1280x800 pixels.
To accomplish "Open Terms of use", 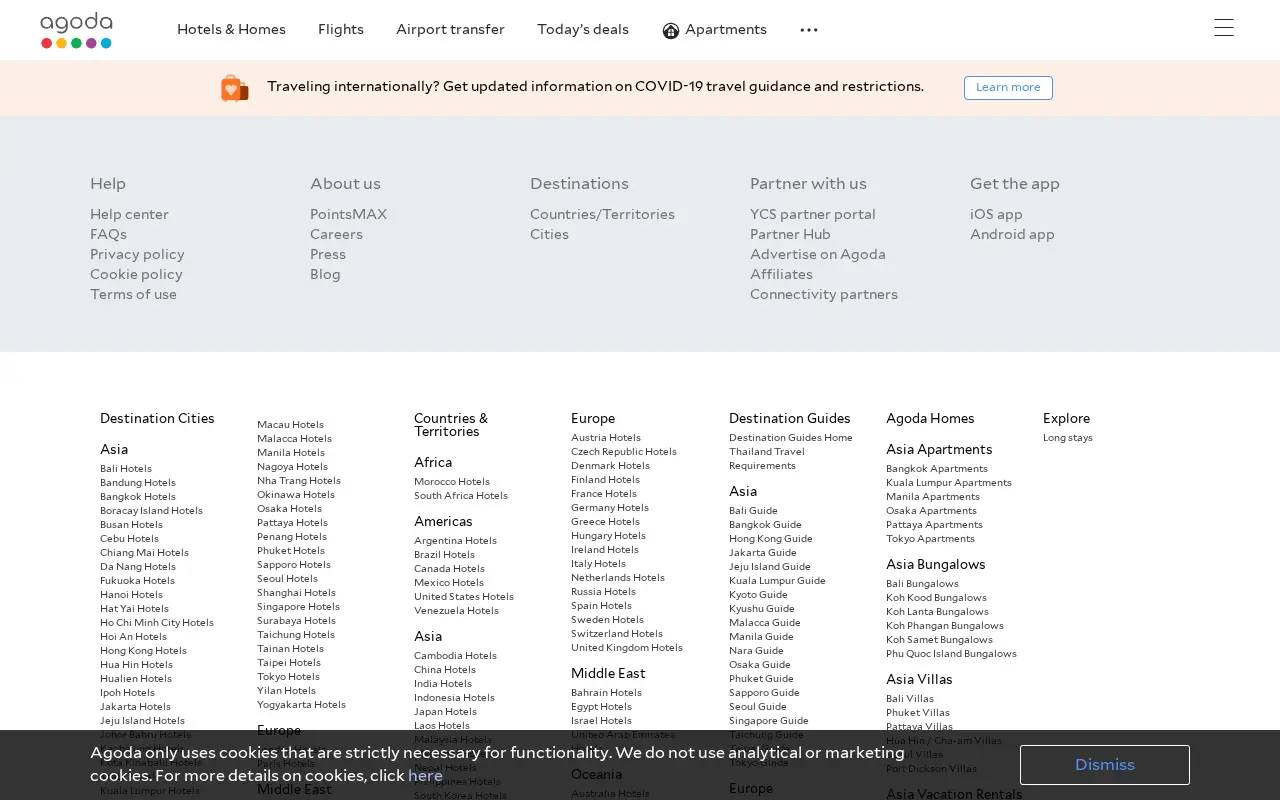I will pos(133,294).
